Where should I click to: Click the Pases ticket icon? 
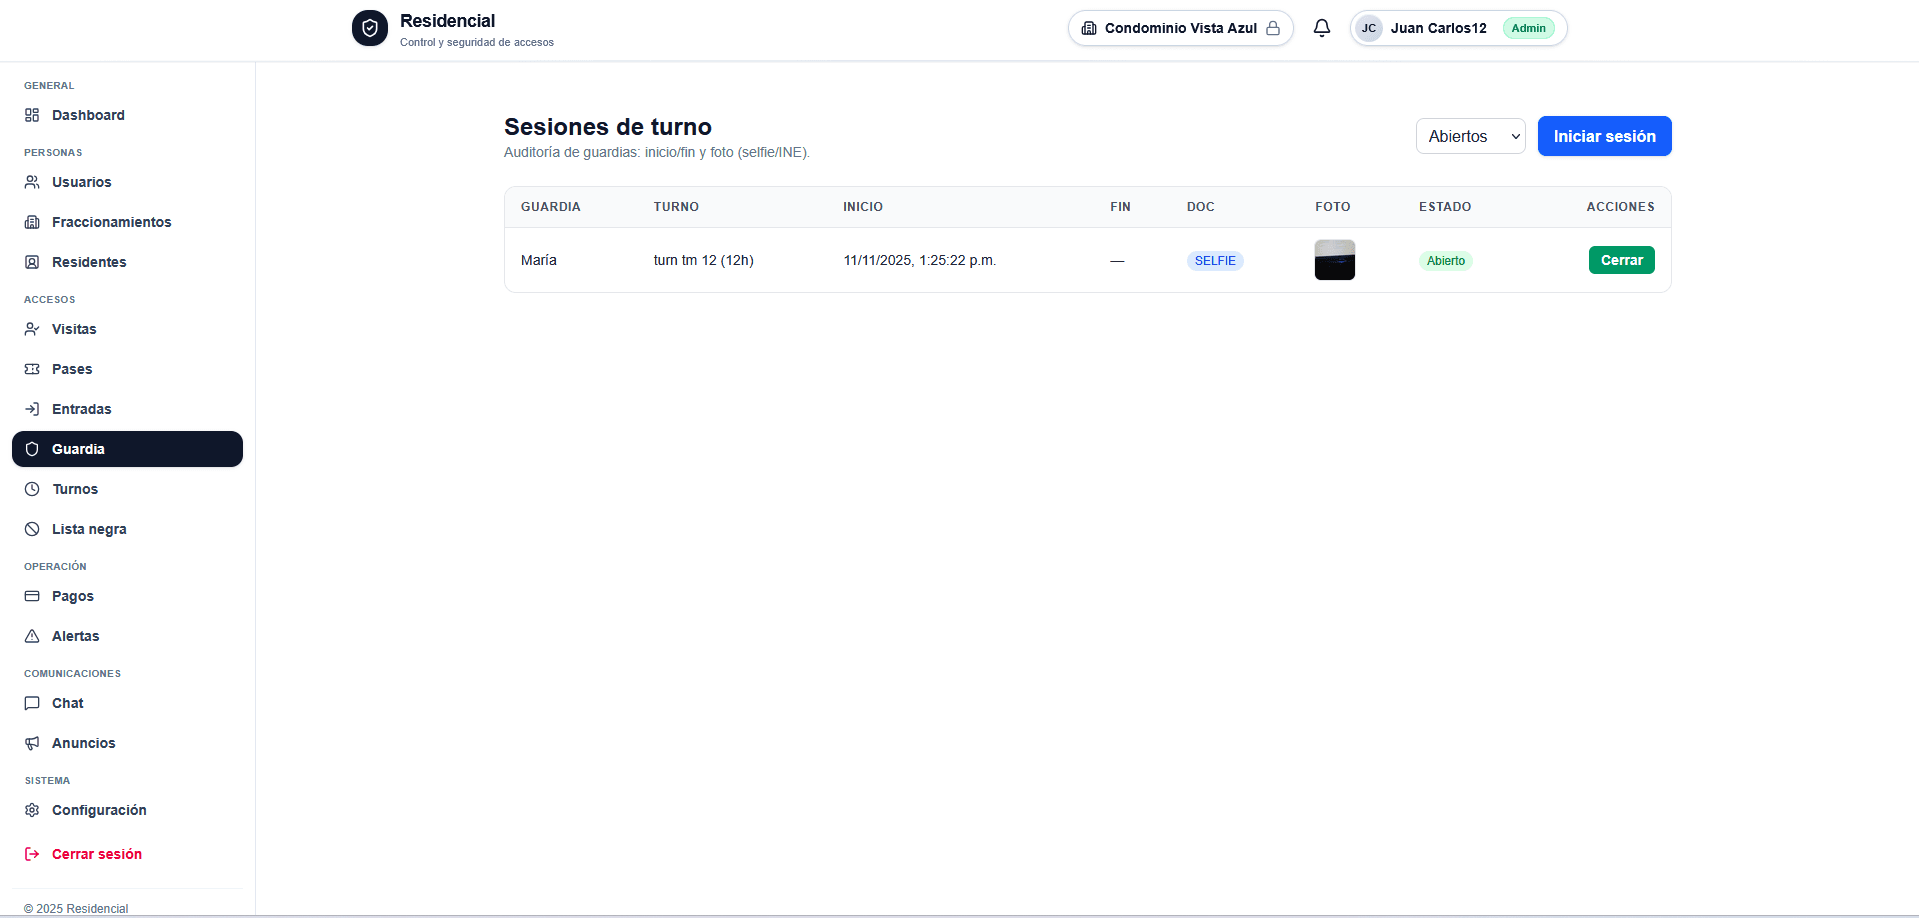32,369
